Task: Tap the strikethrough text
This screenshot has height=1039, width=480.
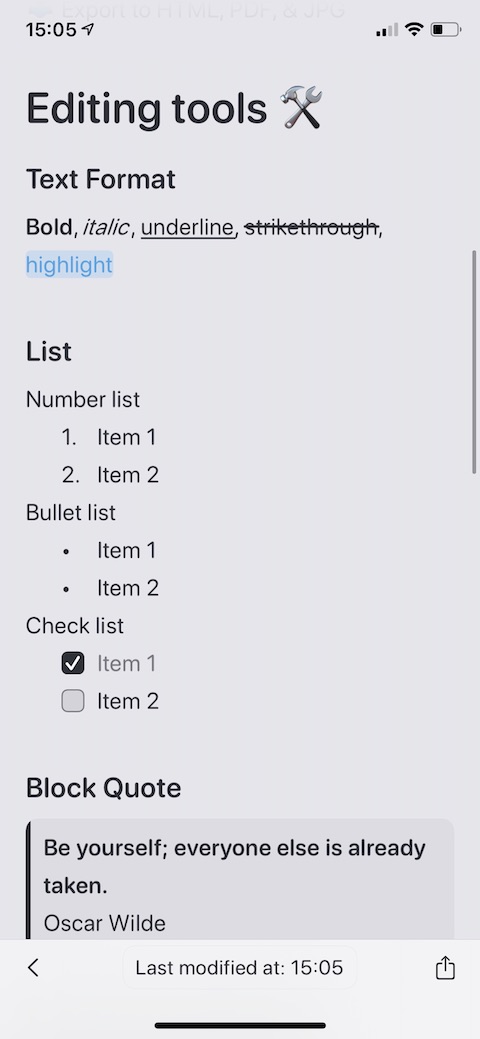Action: coord(311,227)
